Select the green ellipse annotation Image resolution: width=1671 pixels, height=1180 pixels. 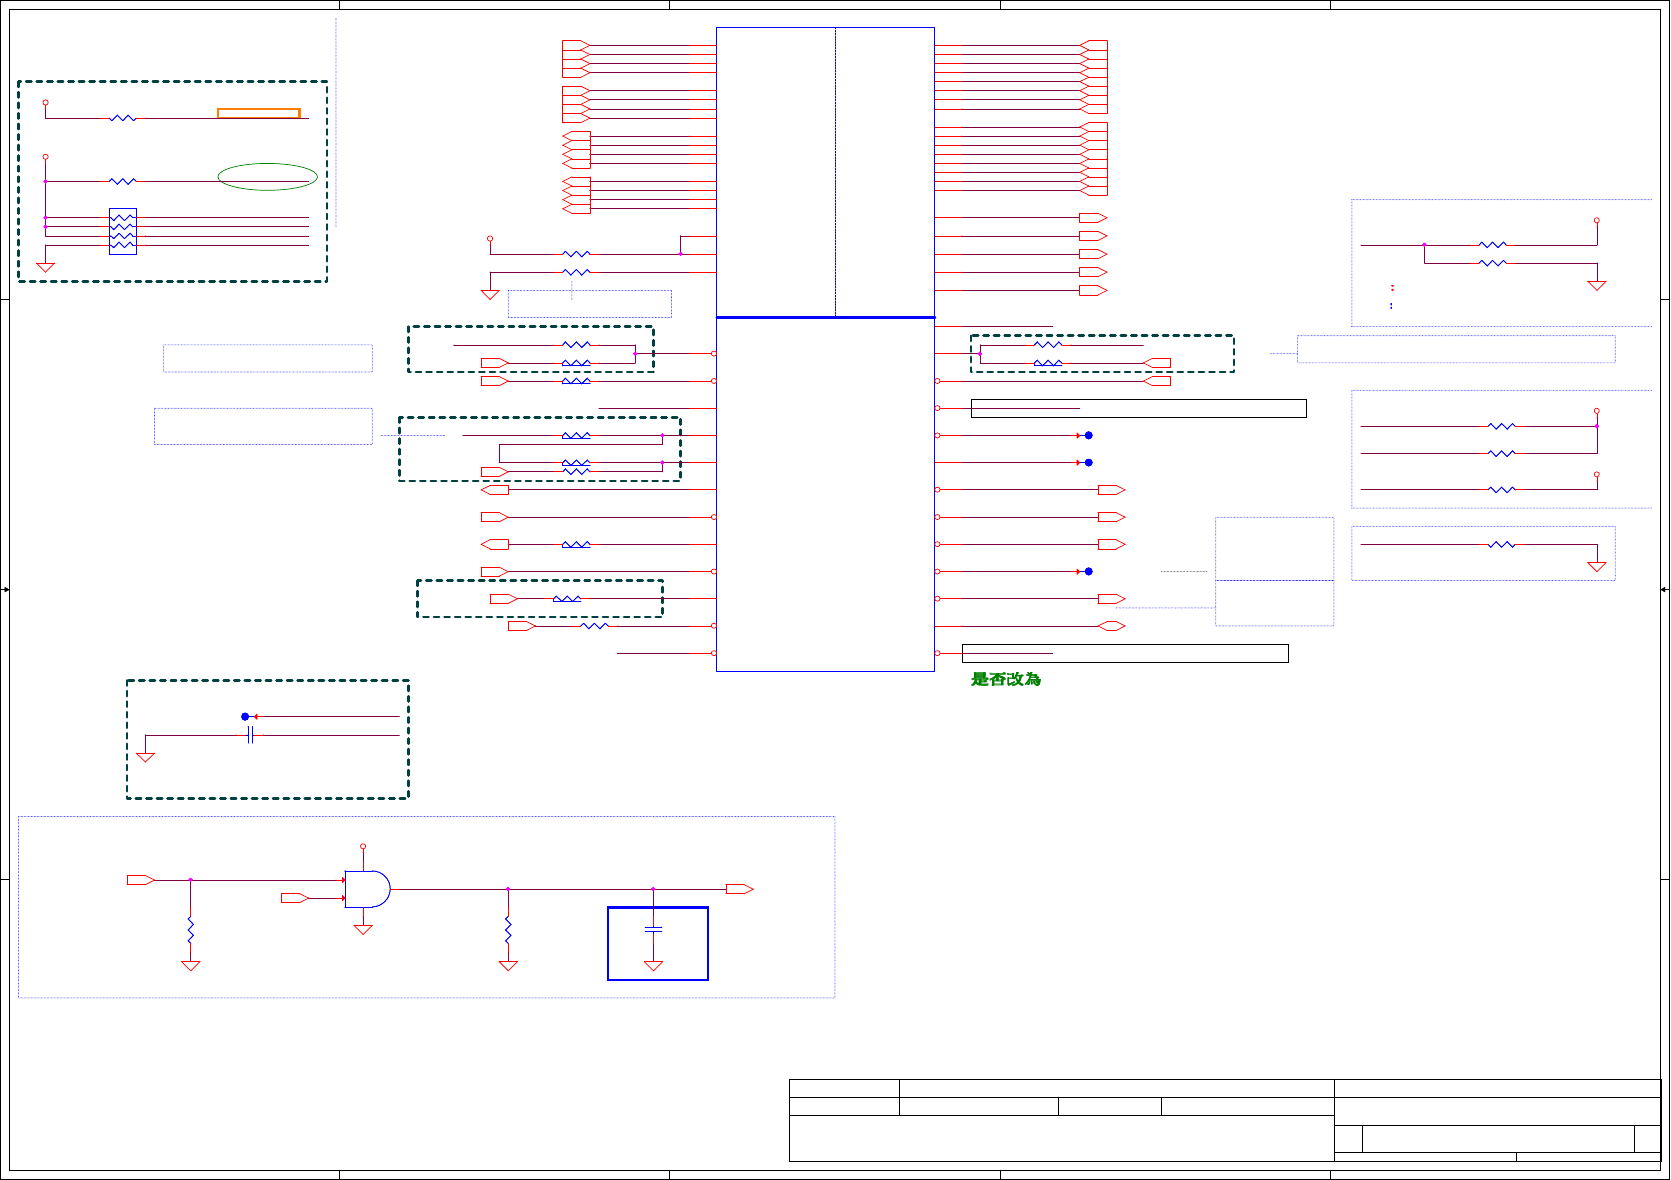coord(268,177)
